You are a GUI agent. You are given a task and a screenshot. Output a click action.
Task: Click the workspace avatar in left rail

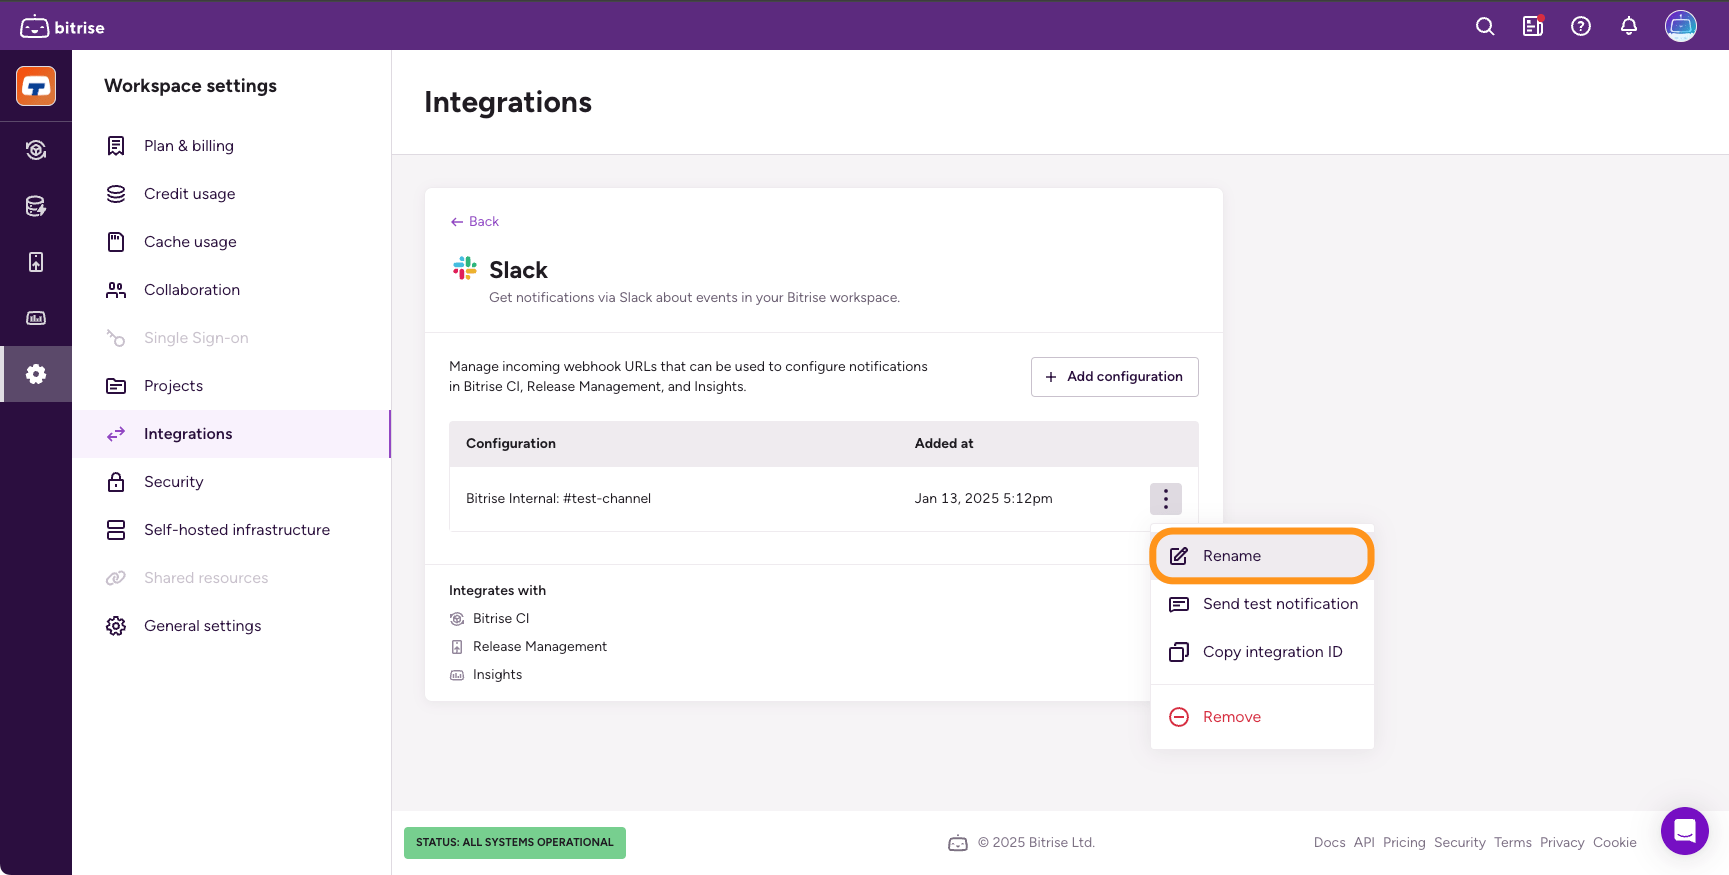[36, 86]
